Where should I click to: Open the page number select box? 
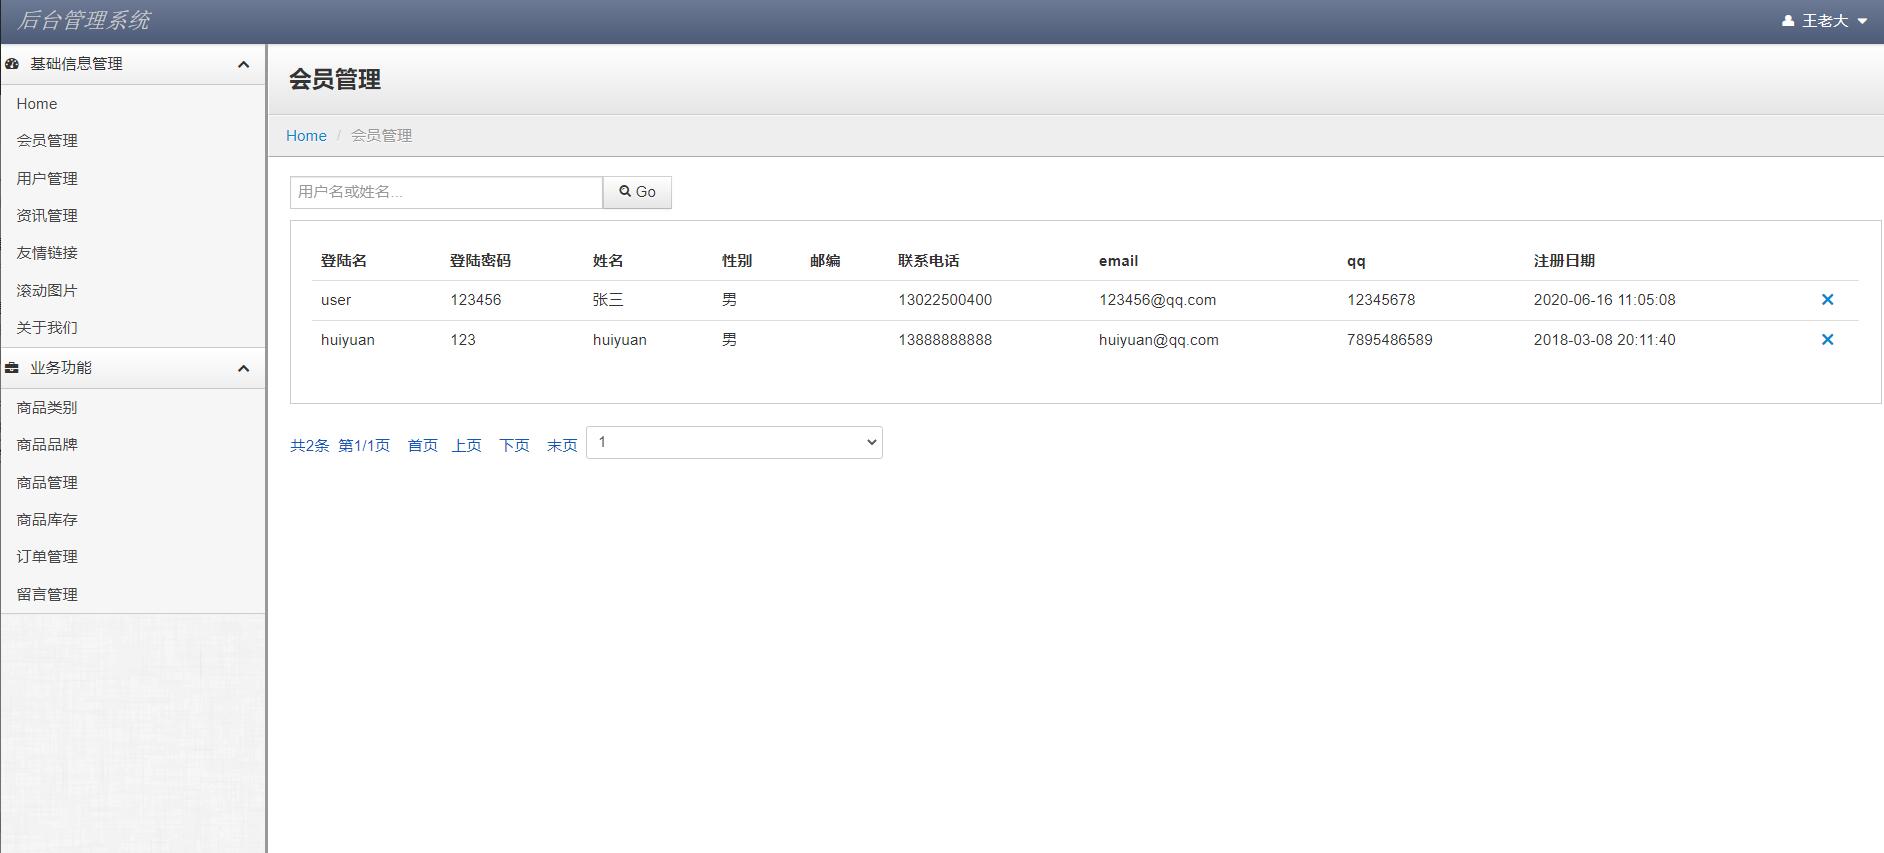pos(734,442)
